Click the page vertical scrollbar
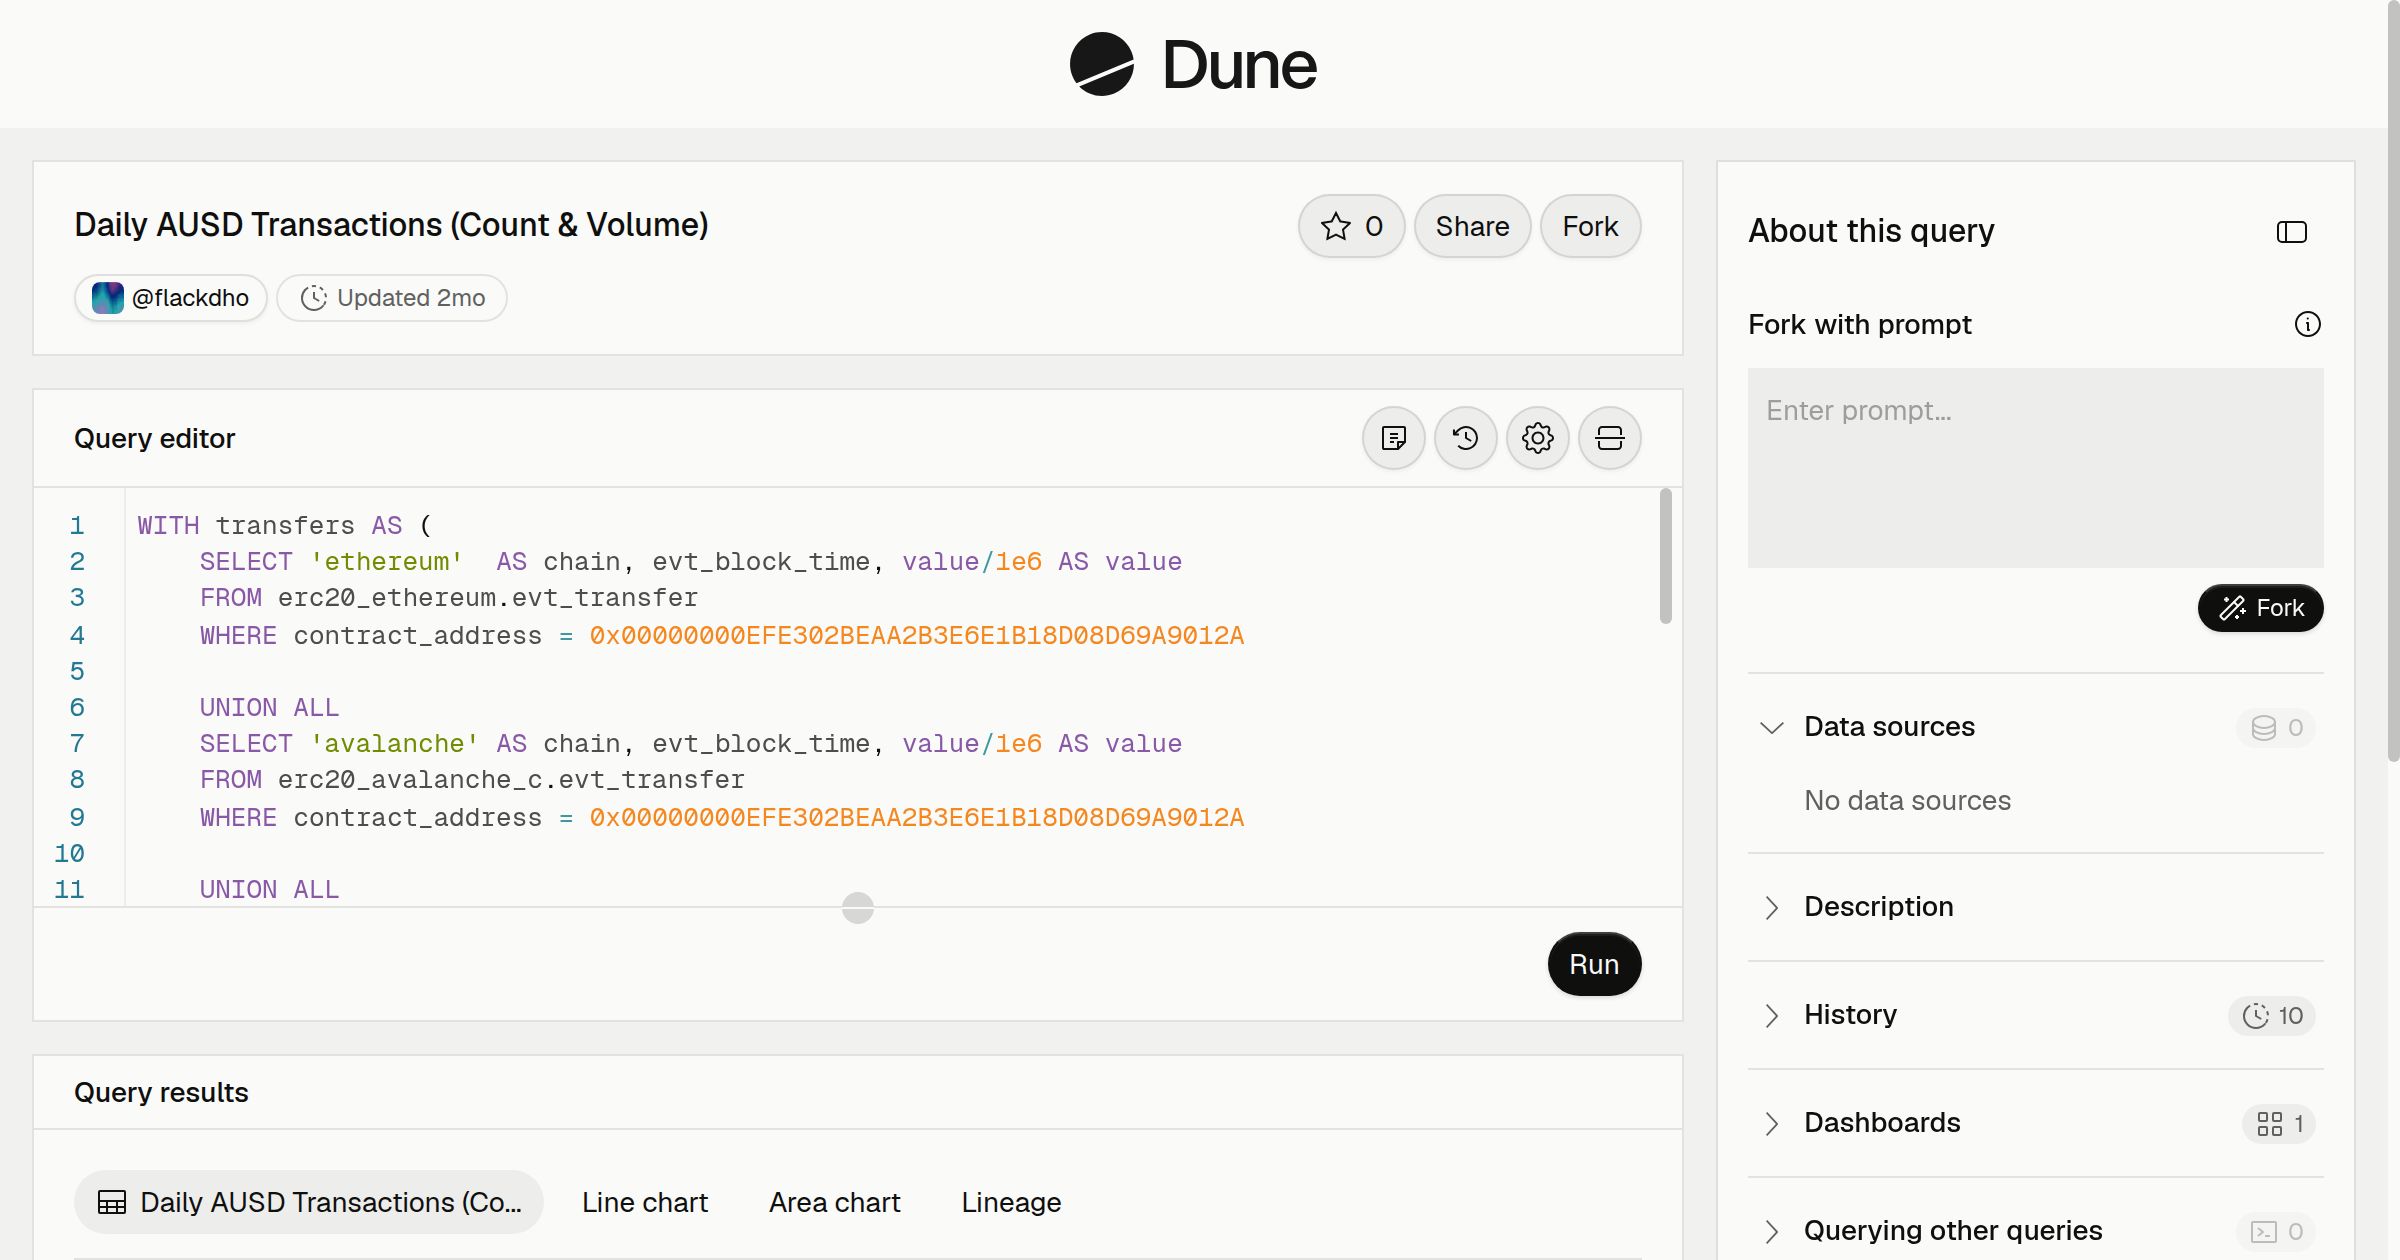 (x=2392, y=380)
